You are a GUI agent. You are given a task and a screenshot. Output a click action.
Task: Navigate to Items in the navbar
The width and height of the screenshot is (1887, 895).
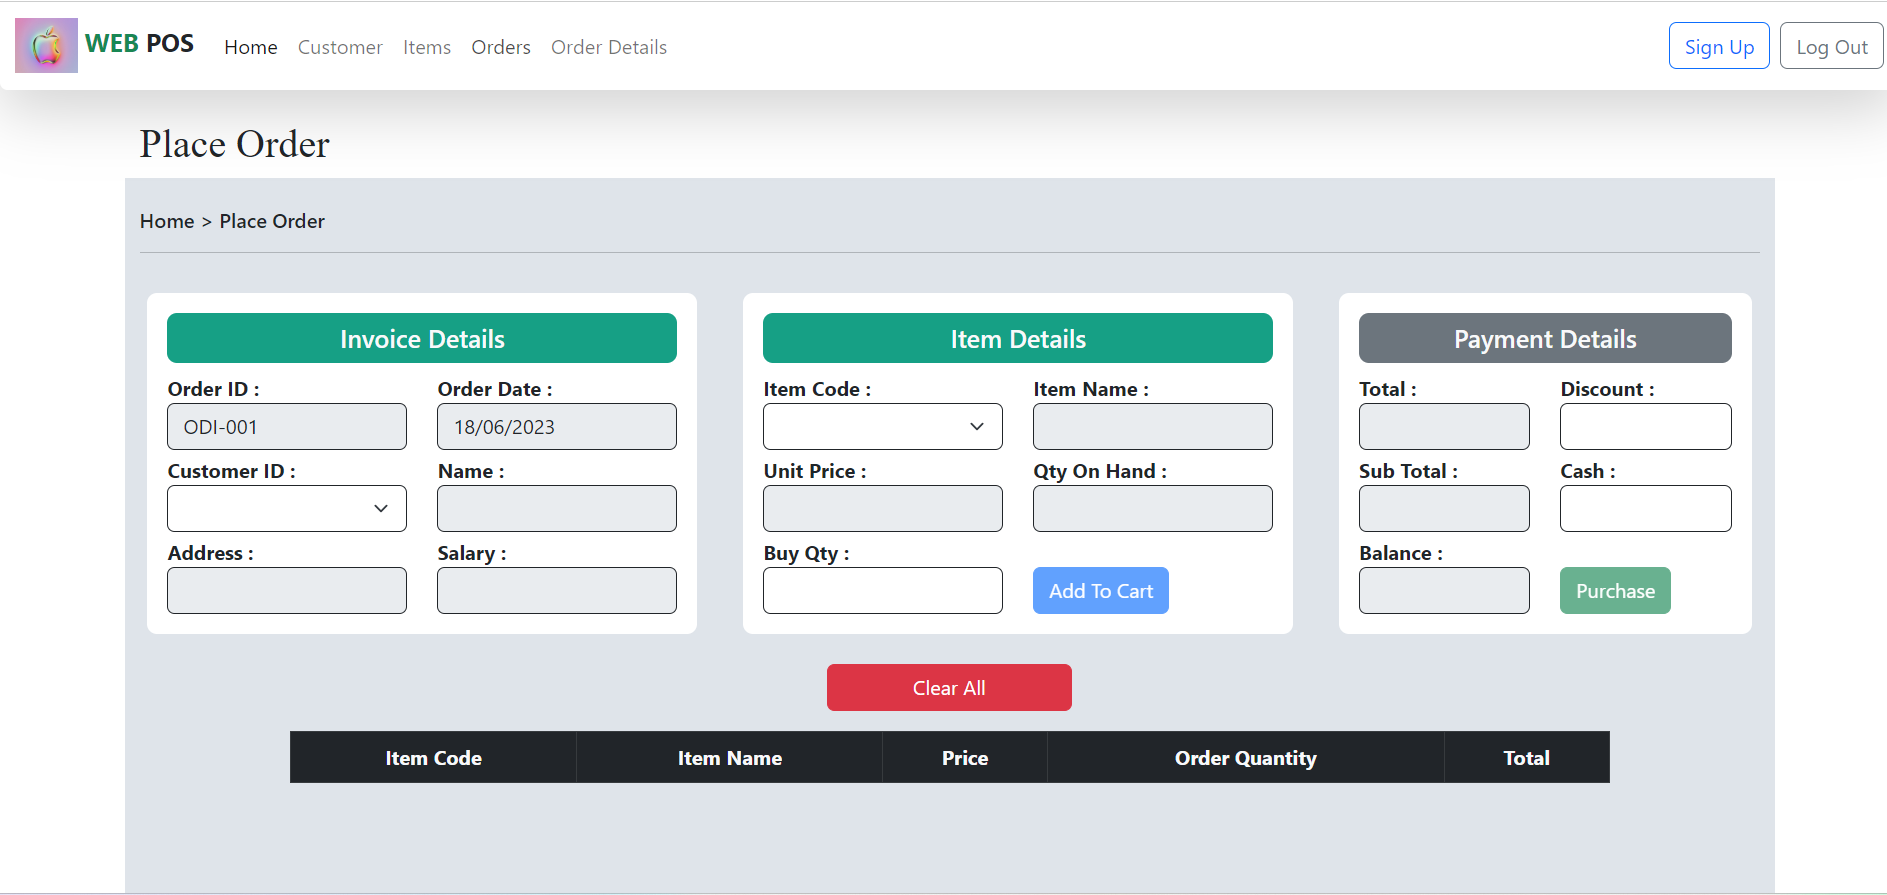point(426,47)
